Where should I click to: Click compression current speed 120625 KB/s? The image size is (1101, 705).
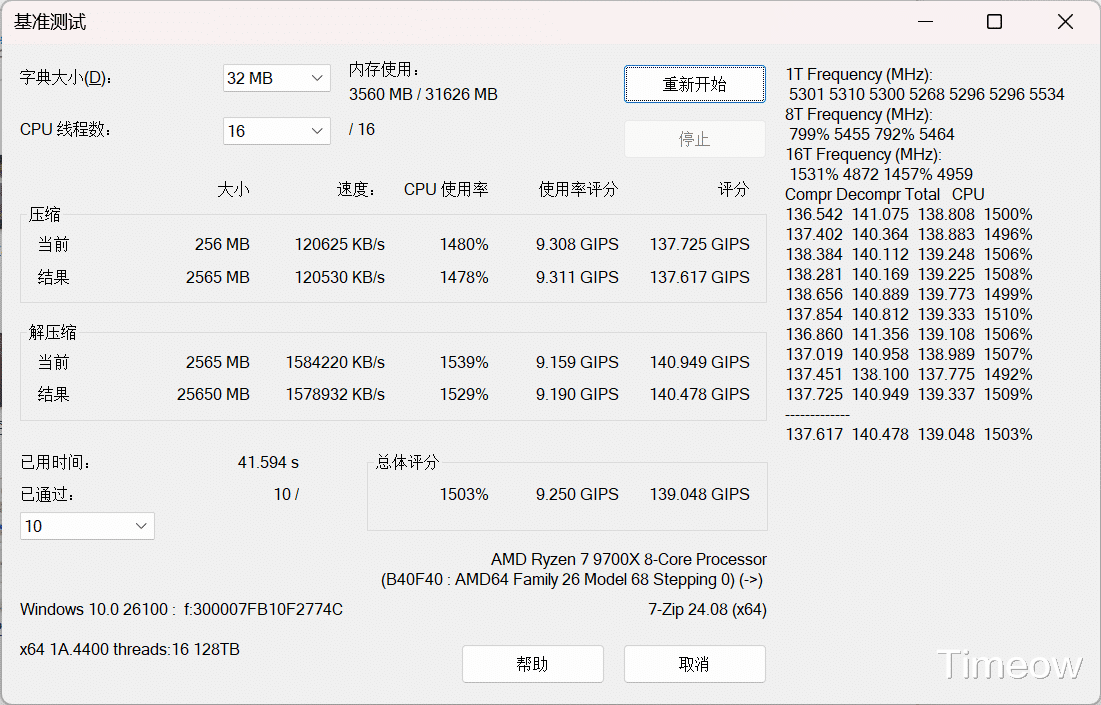(x=340, y=244)
